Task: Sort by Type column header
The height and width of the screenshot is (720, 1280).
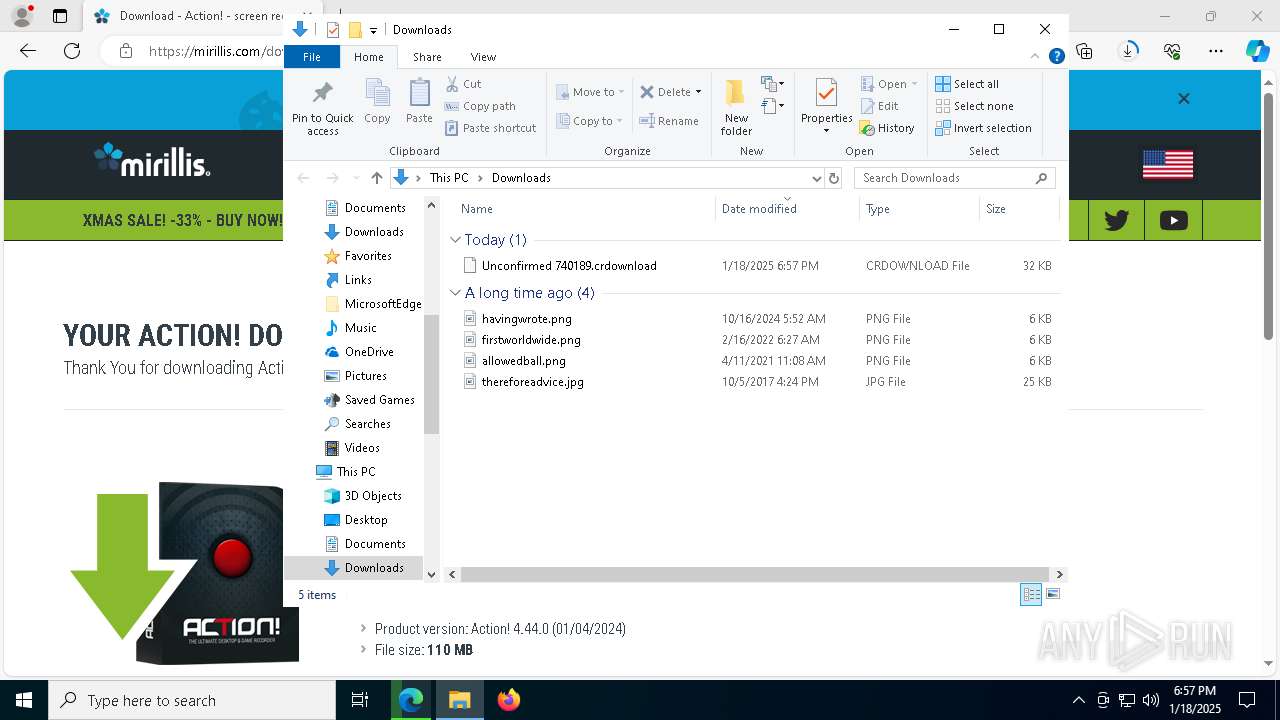Action: pos(919,209)
